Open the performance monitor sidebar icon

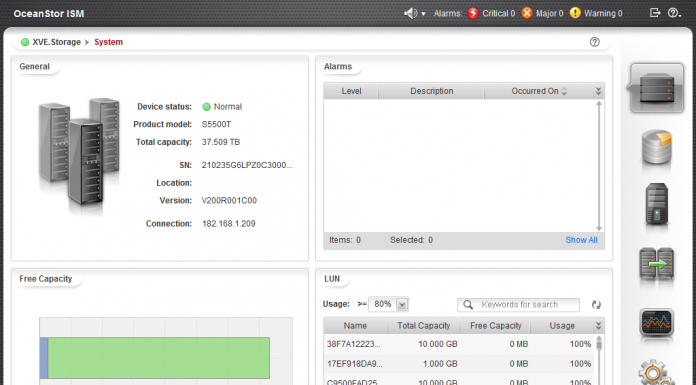(656, 322)
